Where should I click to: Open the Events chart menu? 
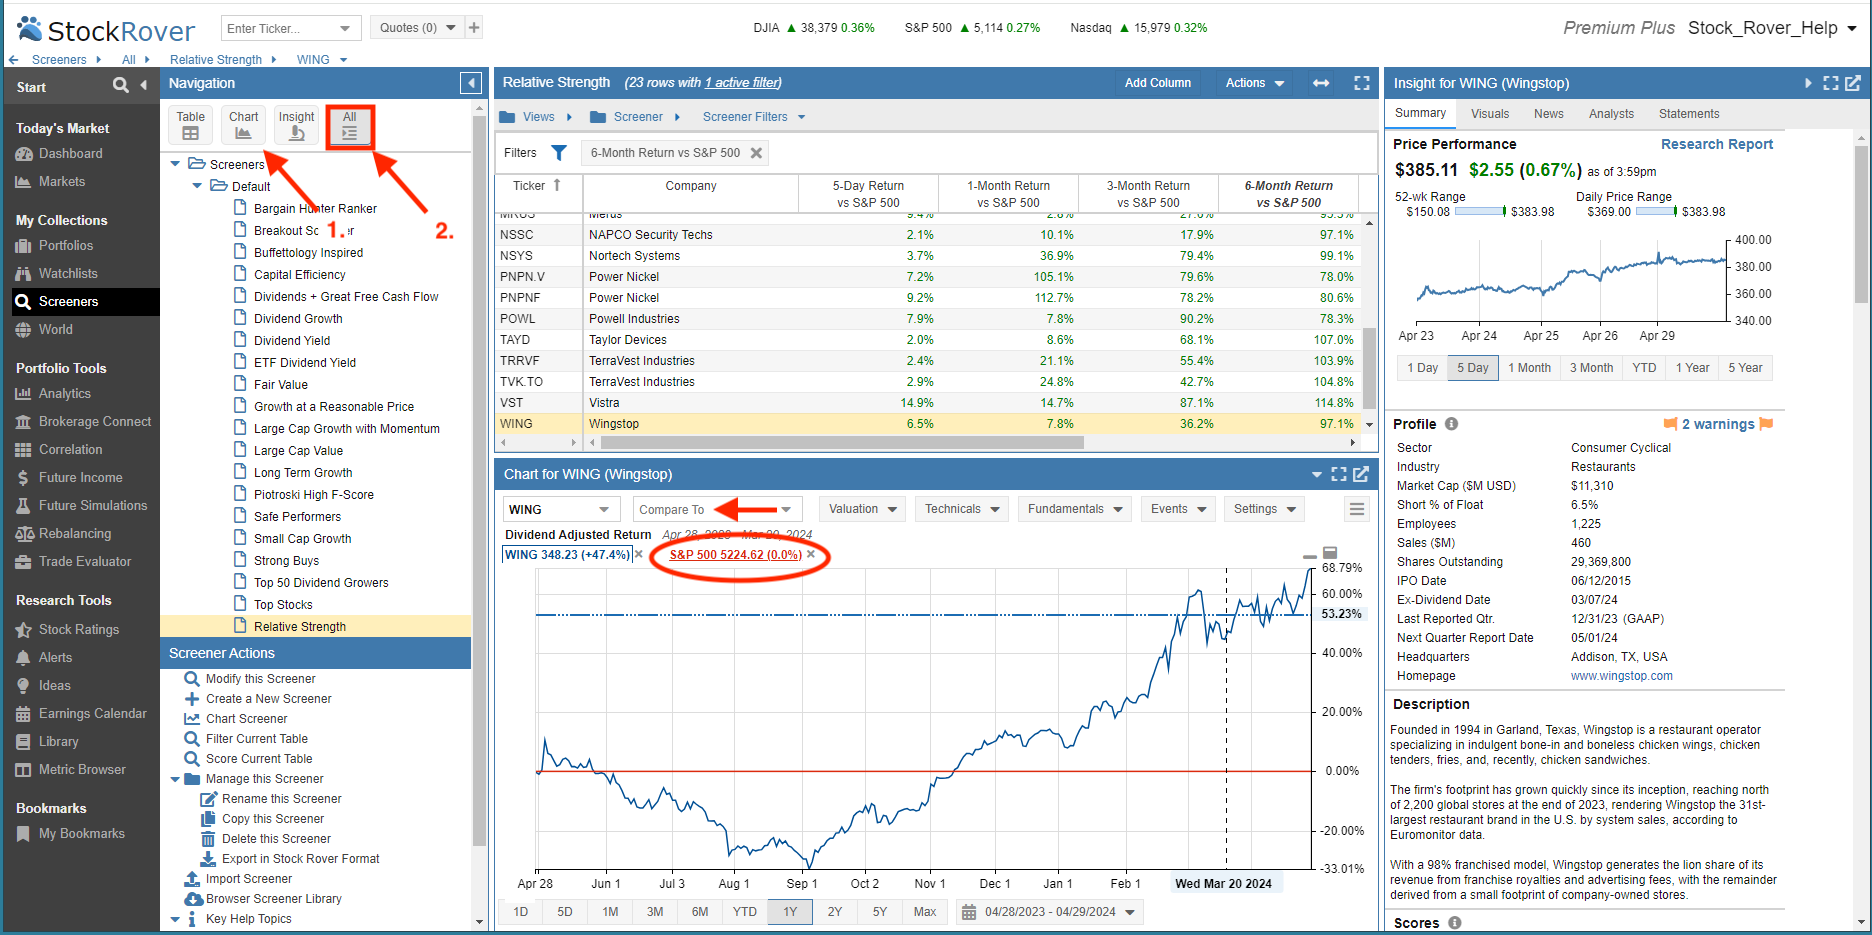tap(1178, 509)
